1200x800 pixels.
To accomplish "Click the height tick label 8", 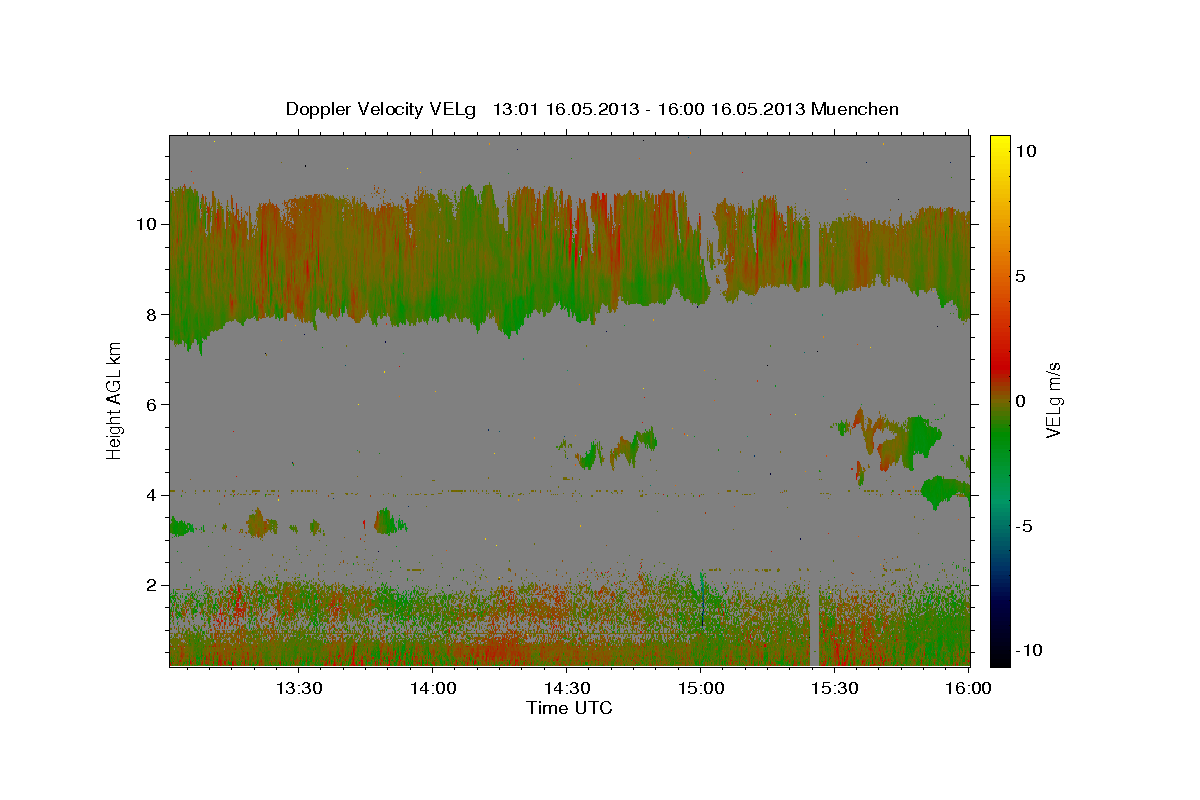I will 153,314.
